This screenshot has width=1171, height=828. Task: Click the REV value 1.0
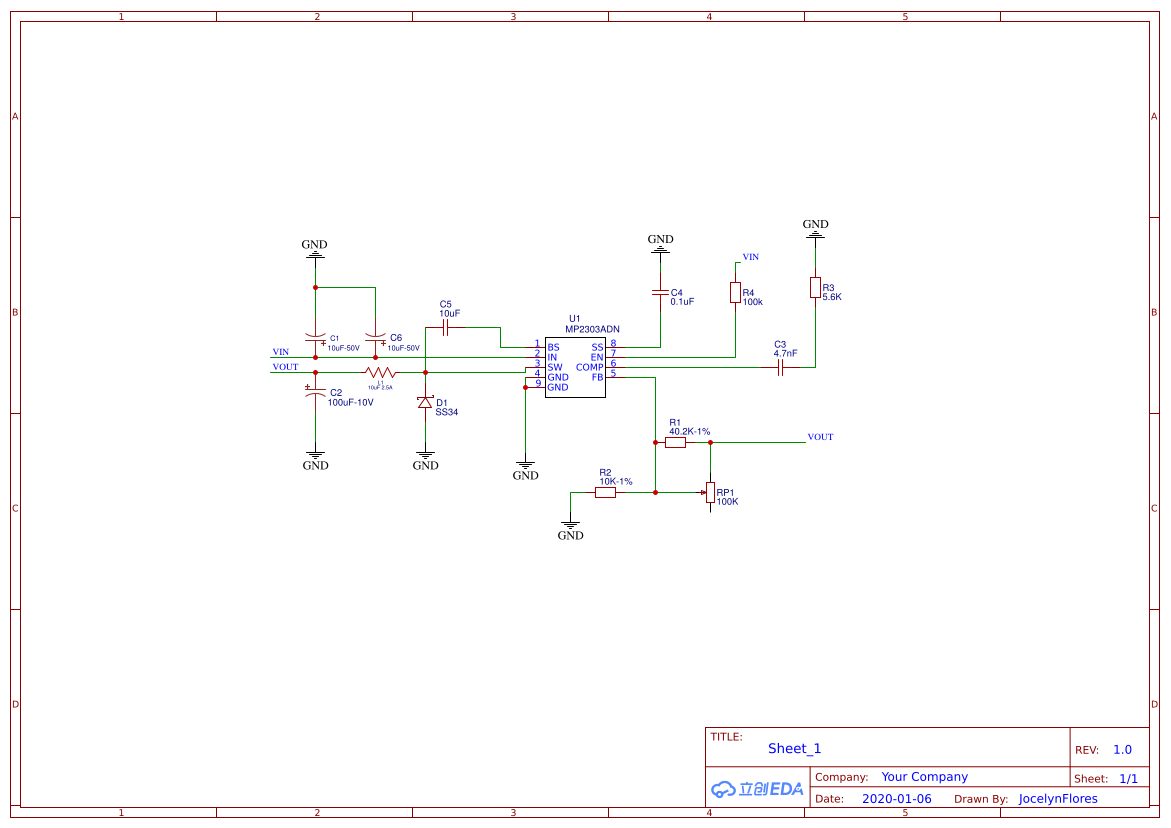click(1122, 750)
